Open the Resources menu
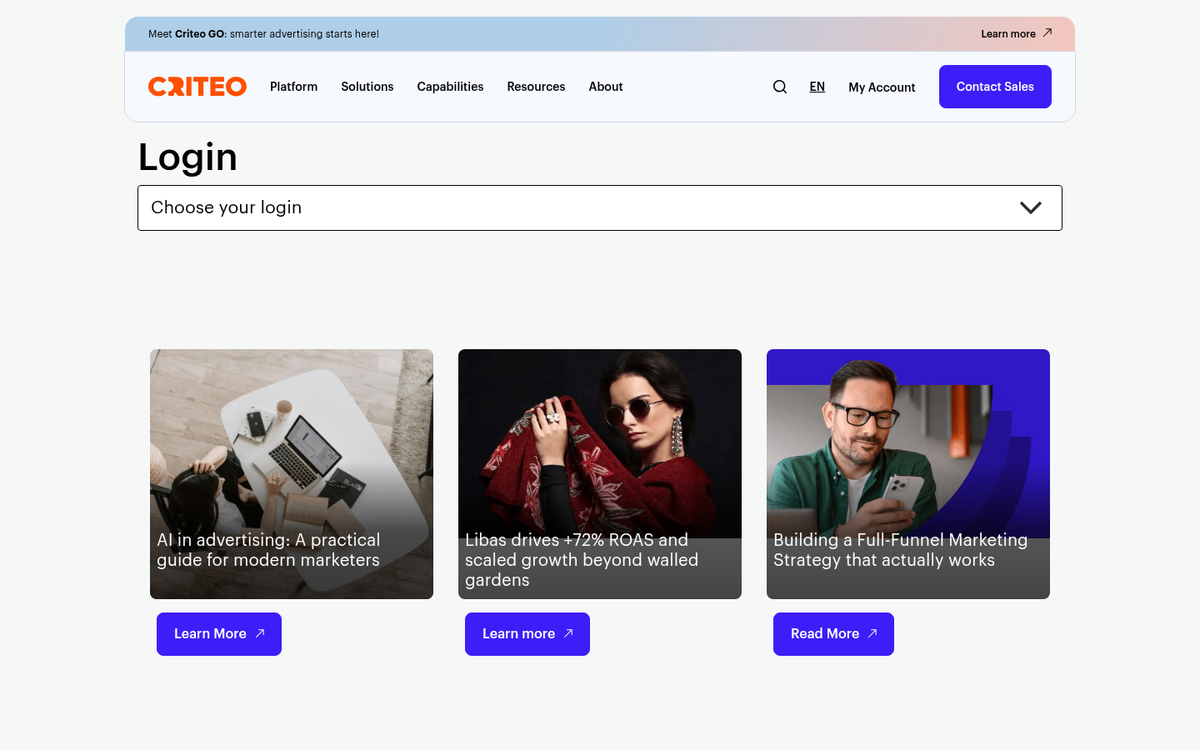 [536, 87]
